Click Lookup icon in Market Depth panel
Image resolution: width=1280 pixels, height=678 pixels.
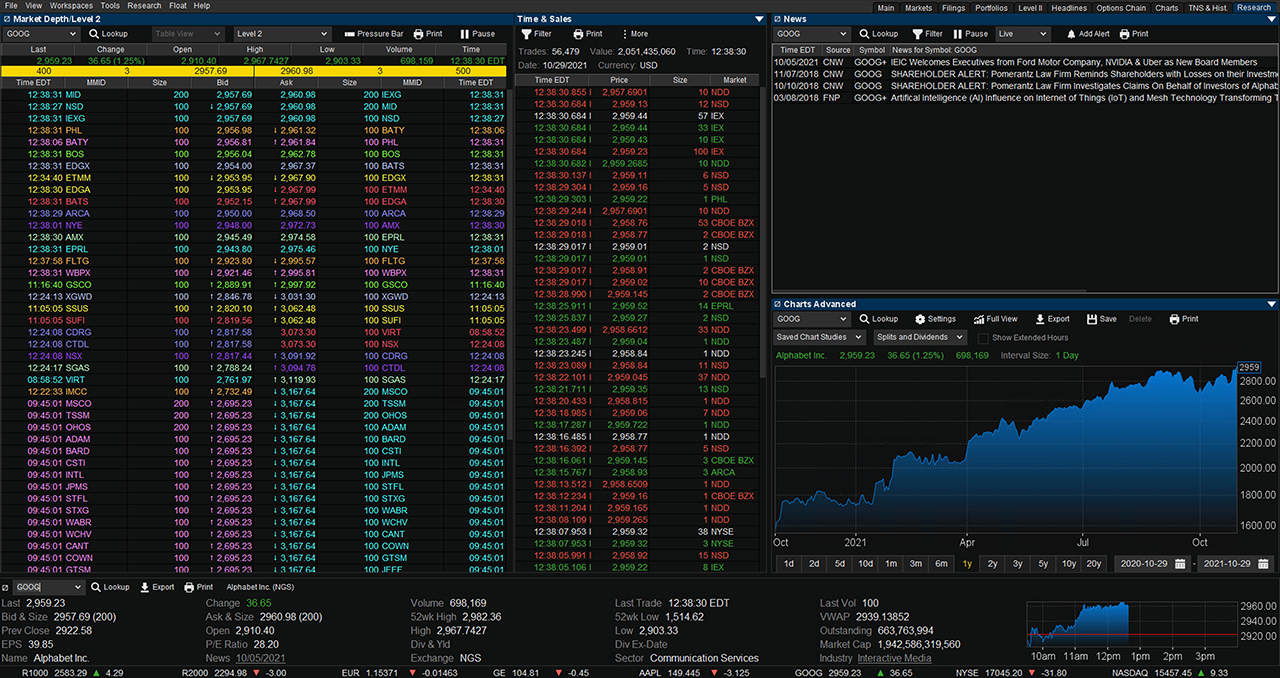tap(108, 33)
